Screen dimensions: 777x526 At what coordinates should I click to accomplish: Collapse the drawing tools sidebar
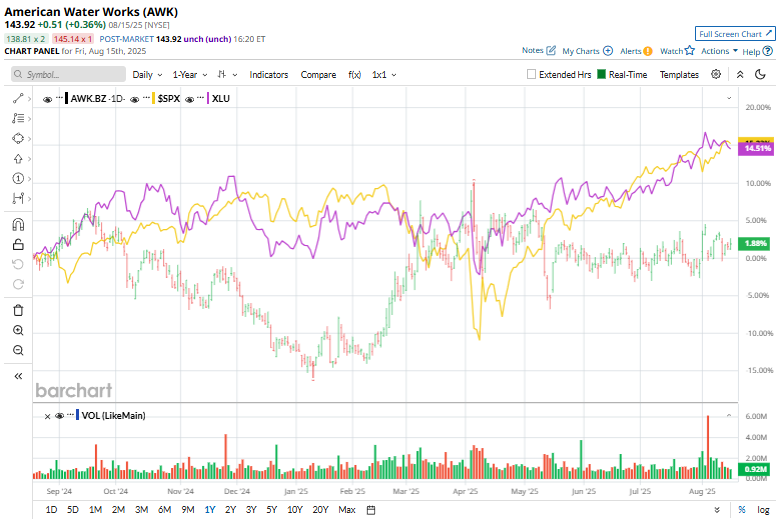tap(18, 376)
